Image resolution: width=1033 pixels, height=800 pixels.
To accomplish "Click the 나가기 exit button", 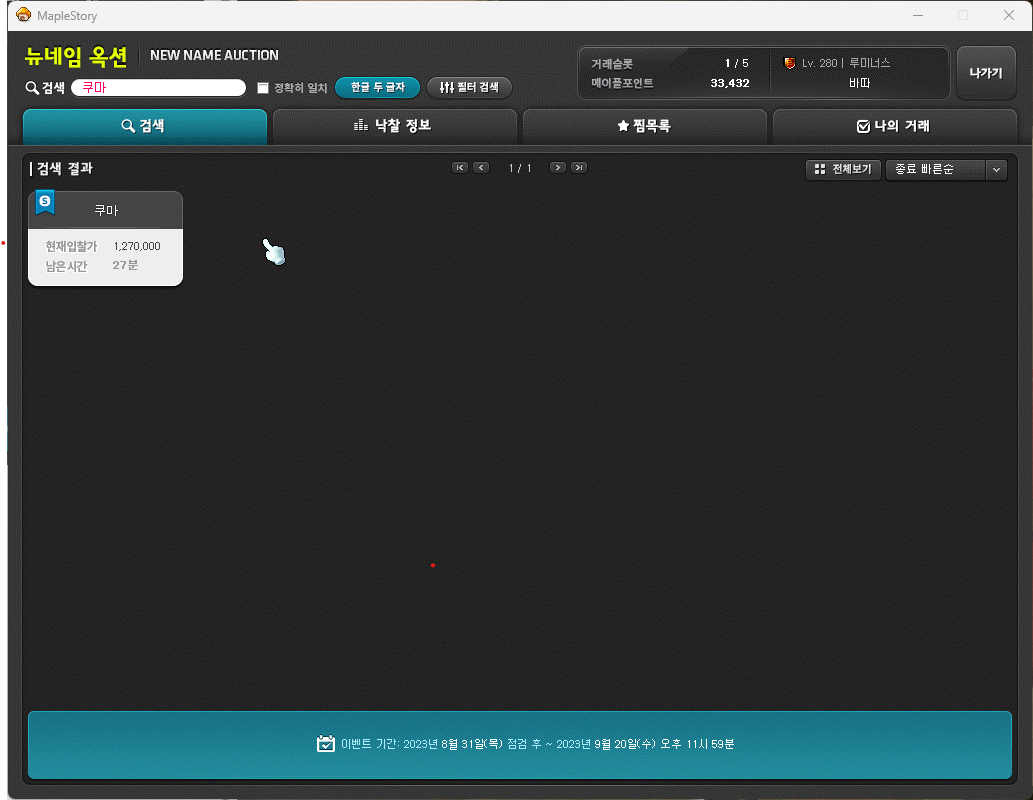I will coord(986,73).
